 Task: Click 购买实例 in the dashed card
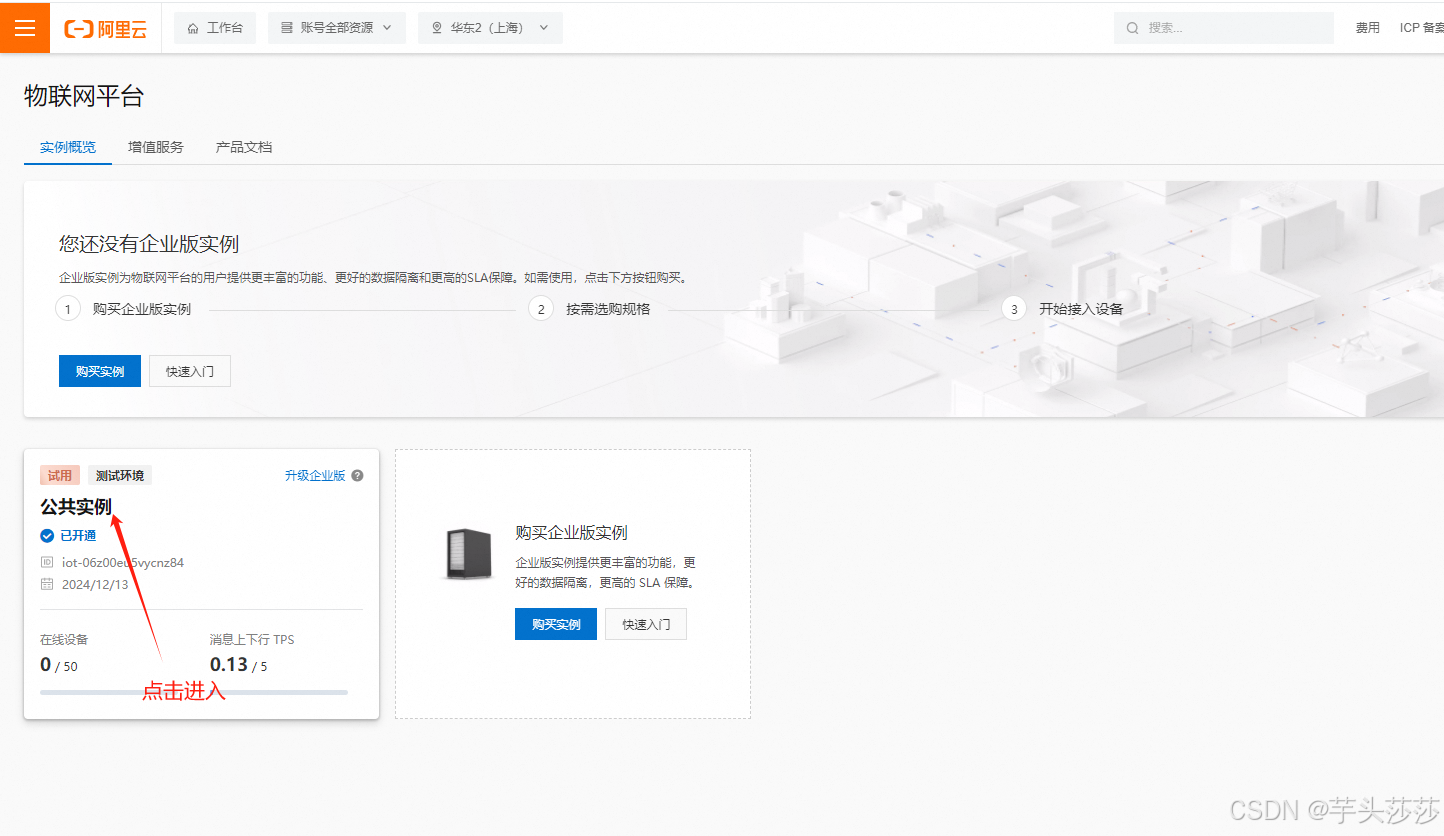[556, 624]
